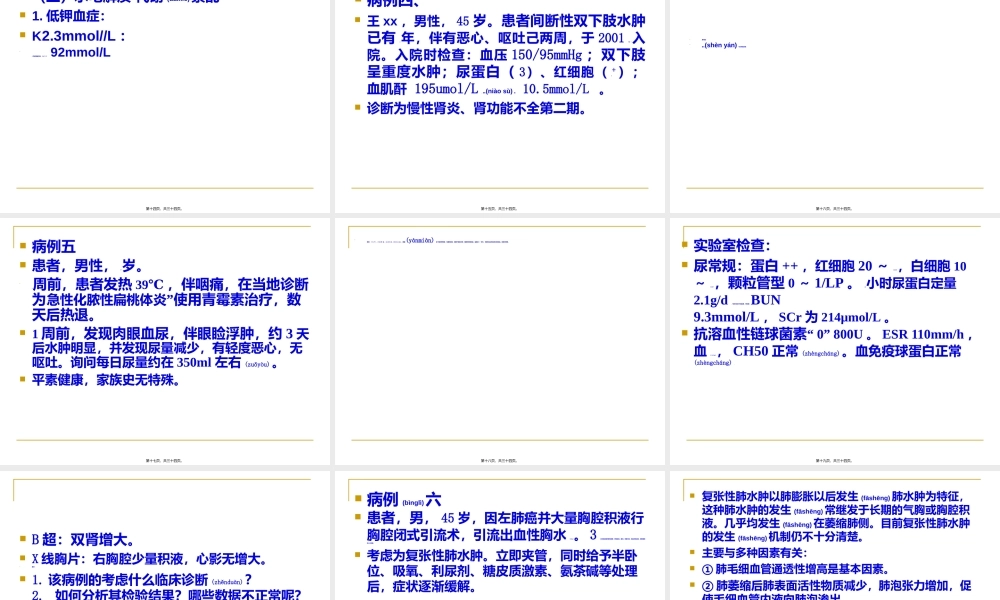Click the square bullet next to 病例五
This screenshot has width=1000, height=600.
pyautogui.click(x=23, y=245)
